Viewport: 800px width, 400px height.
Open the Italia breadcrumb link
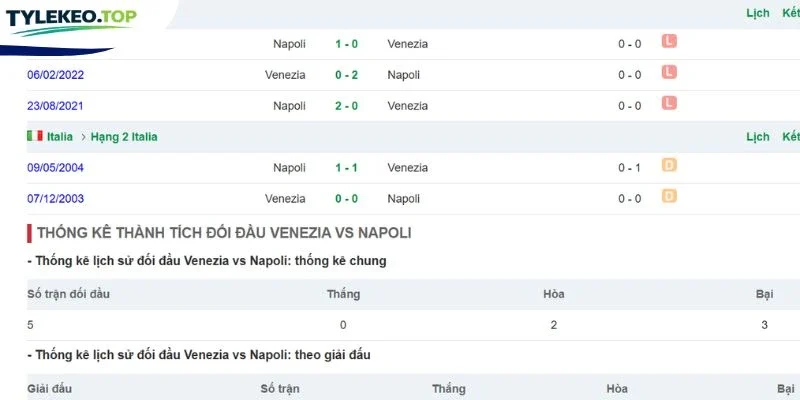pyautogui.click(x=60, y=137)
